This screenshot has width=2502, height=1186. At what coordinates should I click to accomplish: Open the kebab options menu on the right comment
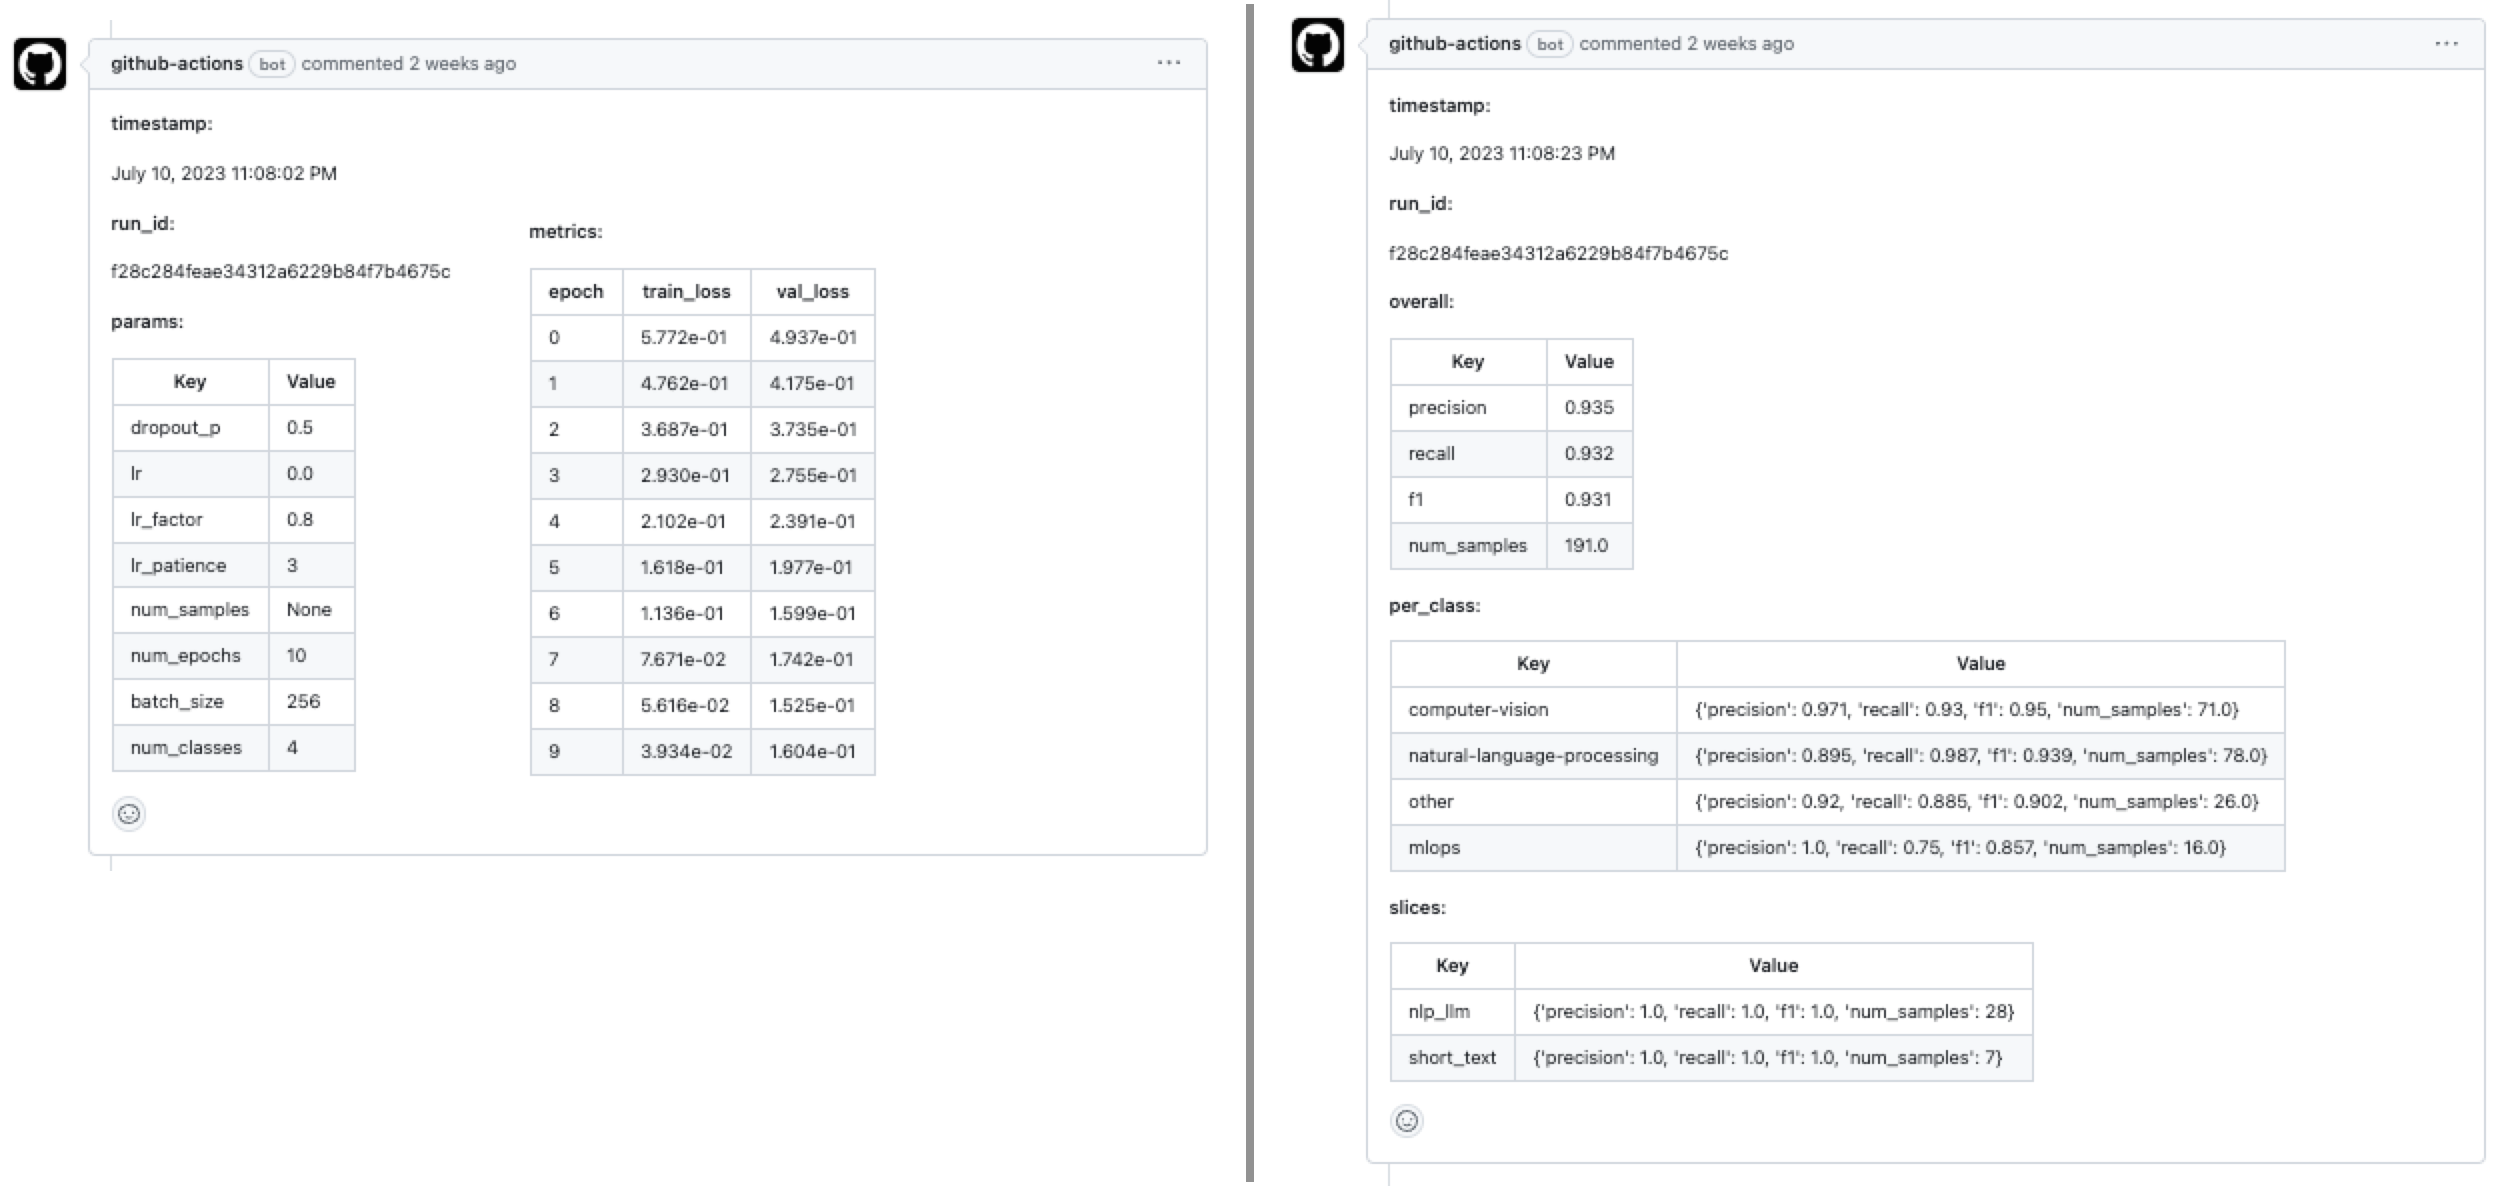(x=2449, y=43)
